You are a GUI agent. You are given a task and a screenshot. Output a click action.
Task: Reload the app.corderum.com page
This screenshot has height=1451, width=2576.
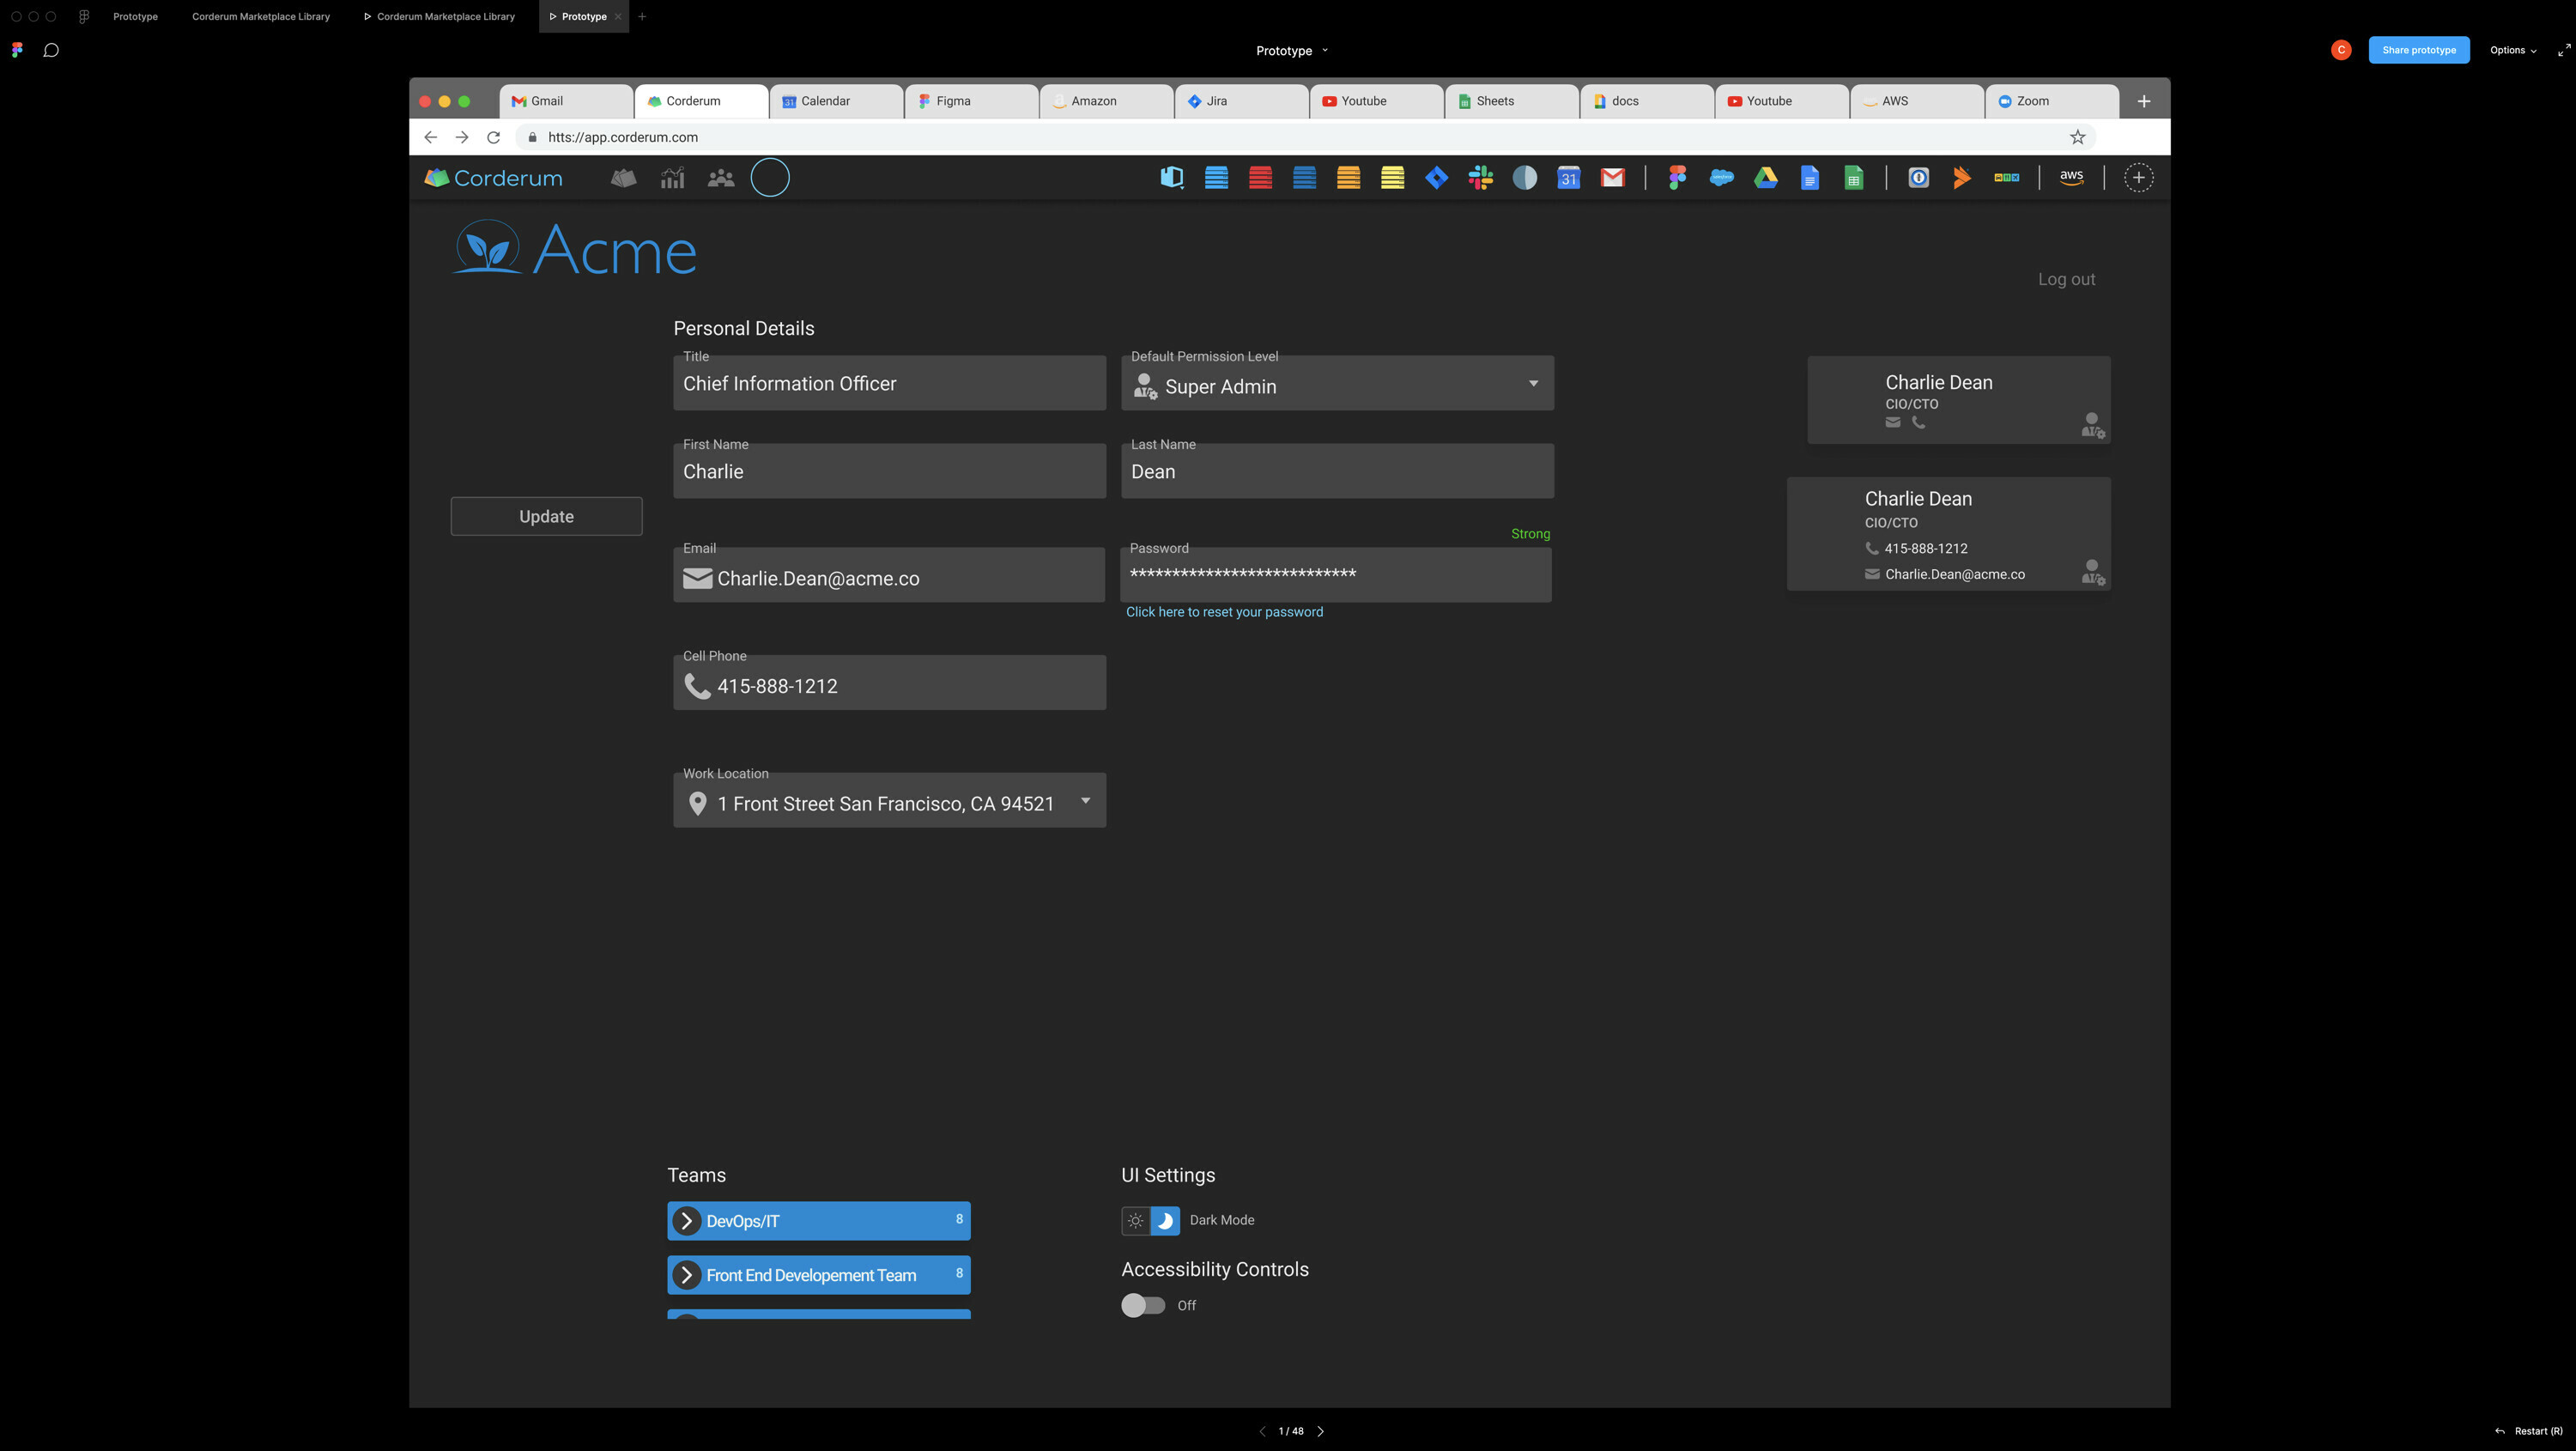[x=493, y=137]
